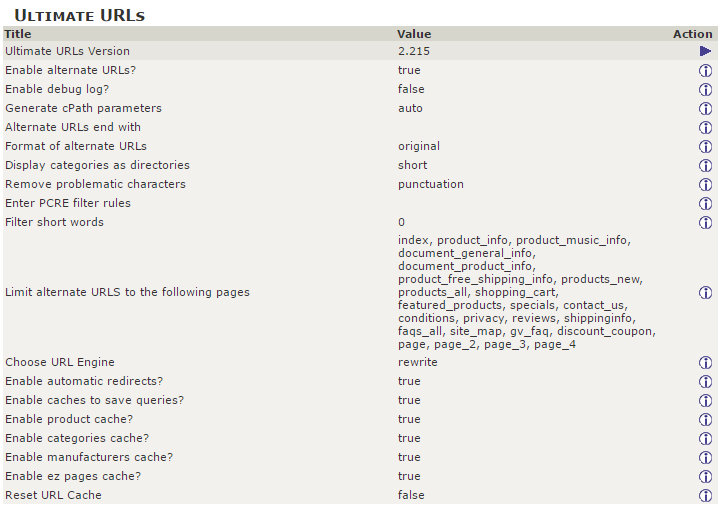Click the Choose URL Engine row title

click(60, 362)
